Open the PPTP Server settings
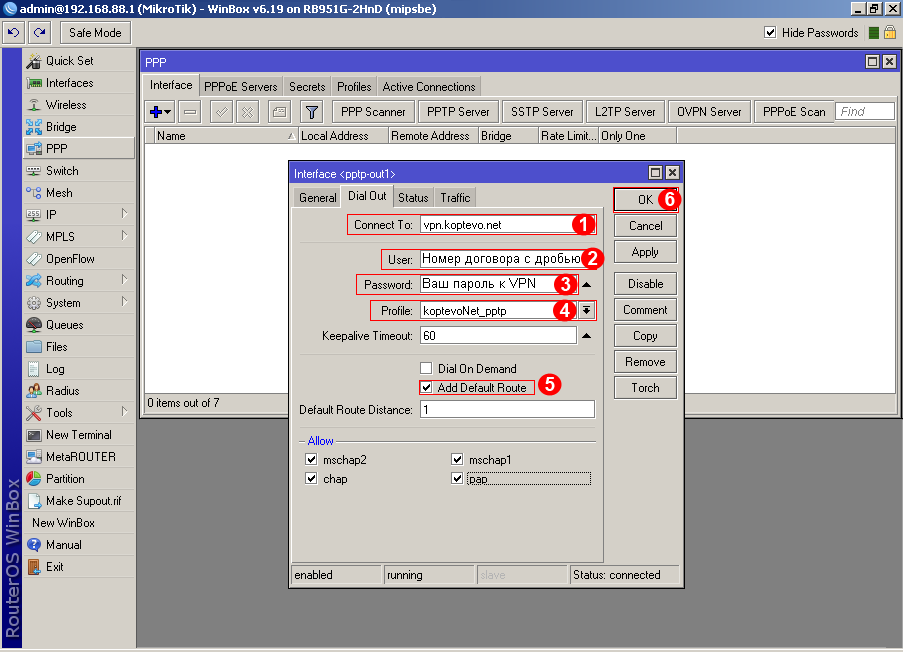This screenshot has width=903, height=652. pyautogui.click(x=458, y=112)
